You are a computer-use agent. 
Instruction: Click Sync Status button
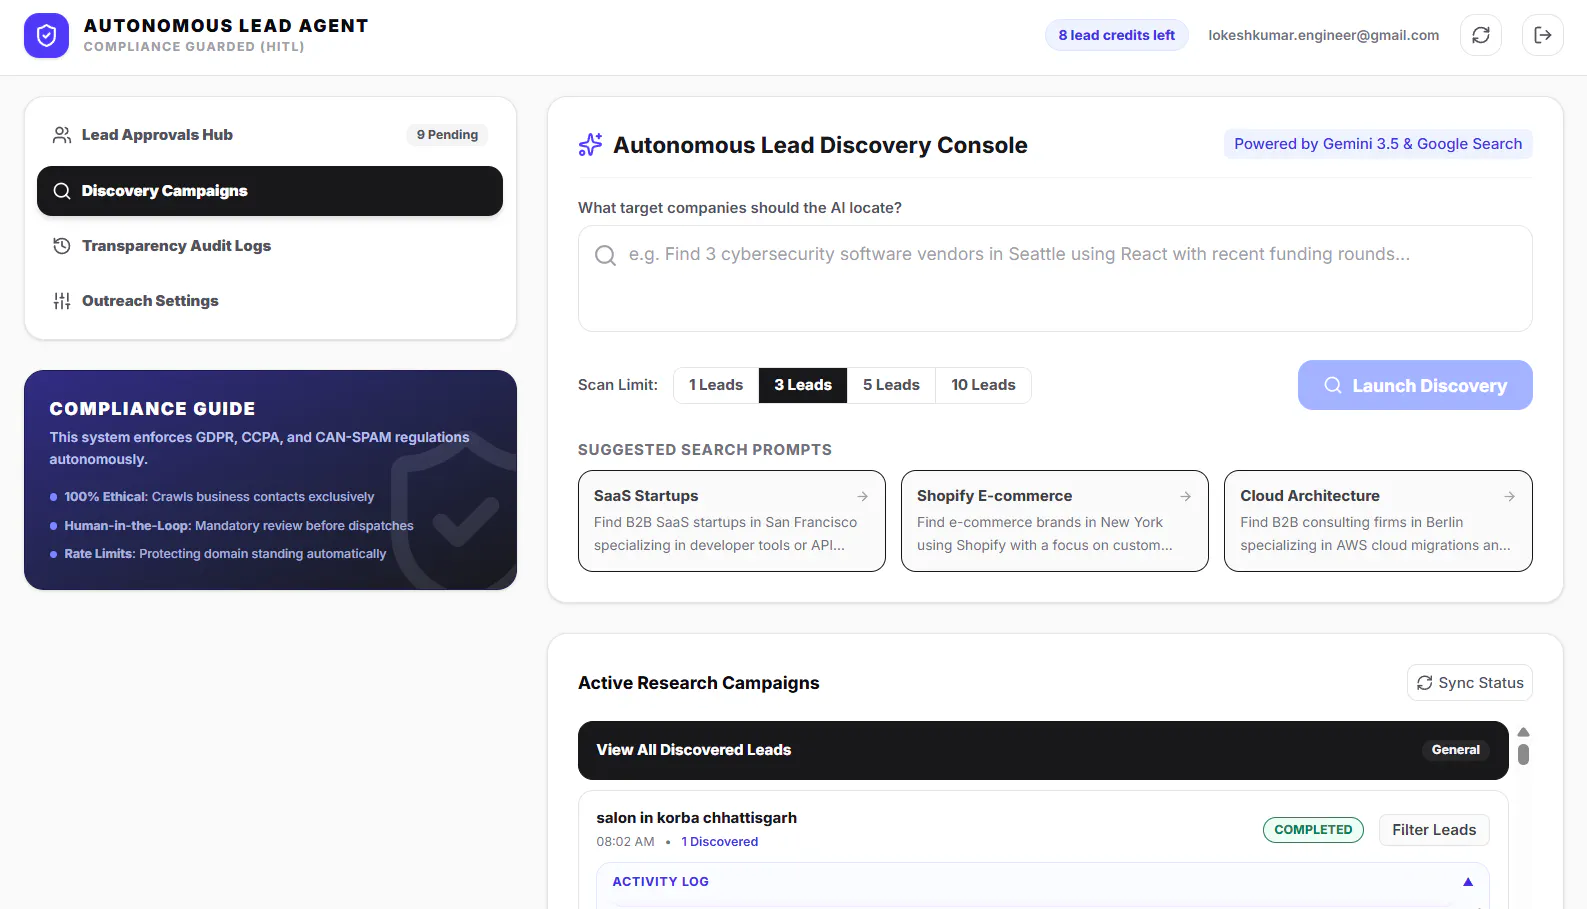1470,683
